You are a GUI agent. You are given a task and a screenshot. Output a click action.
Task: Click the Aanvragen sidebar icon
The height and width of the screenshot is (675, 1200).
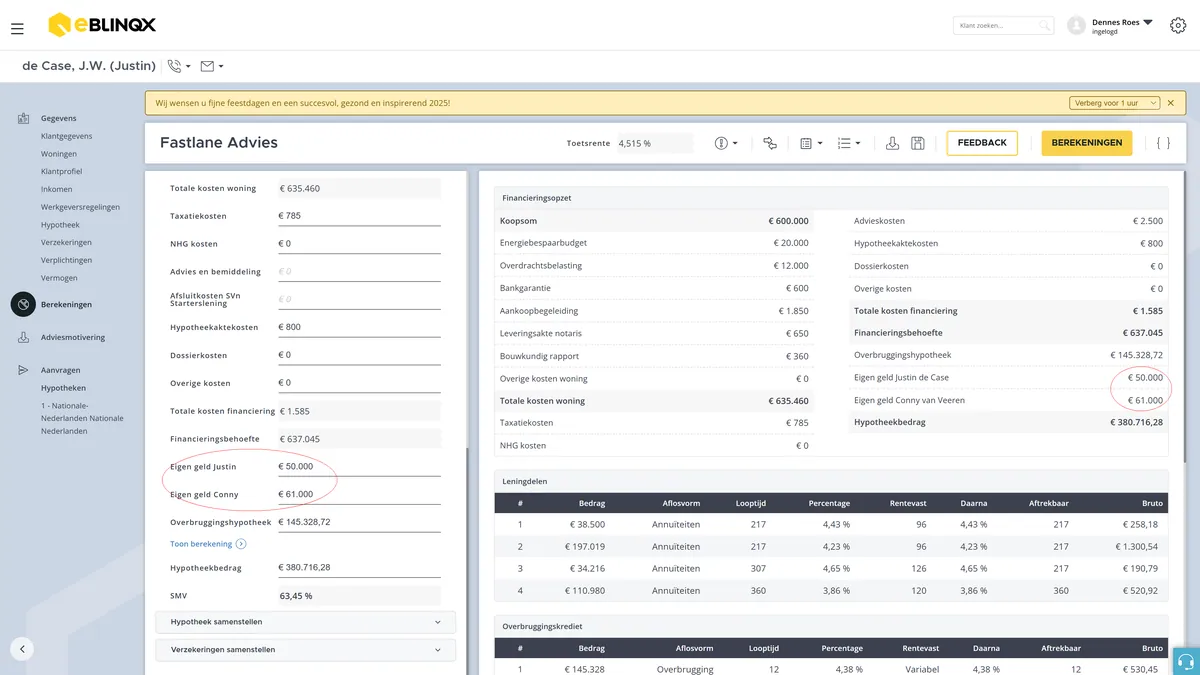coord(23,370)
